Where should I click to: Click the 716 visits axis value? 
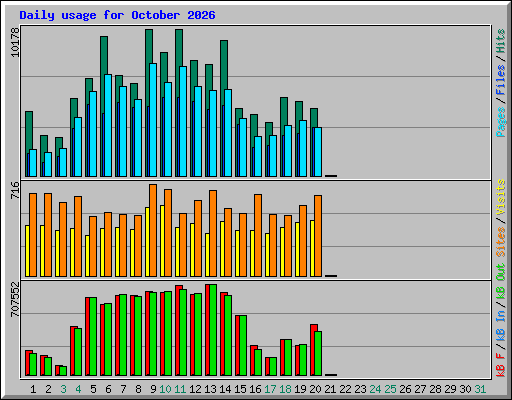[15, 190]
